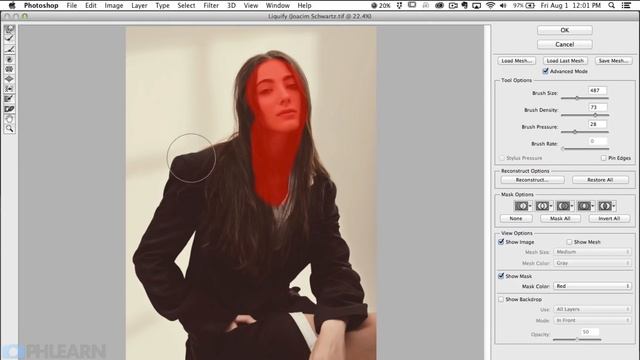640x360 pixels.
Task: Select the Smooth tool
Action: click(x=9, y=49)
